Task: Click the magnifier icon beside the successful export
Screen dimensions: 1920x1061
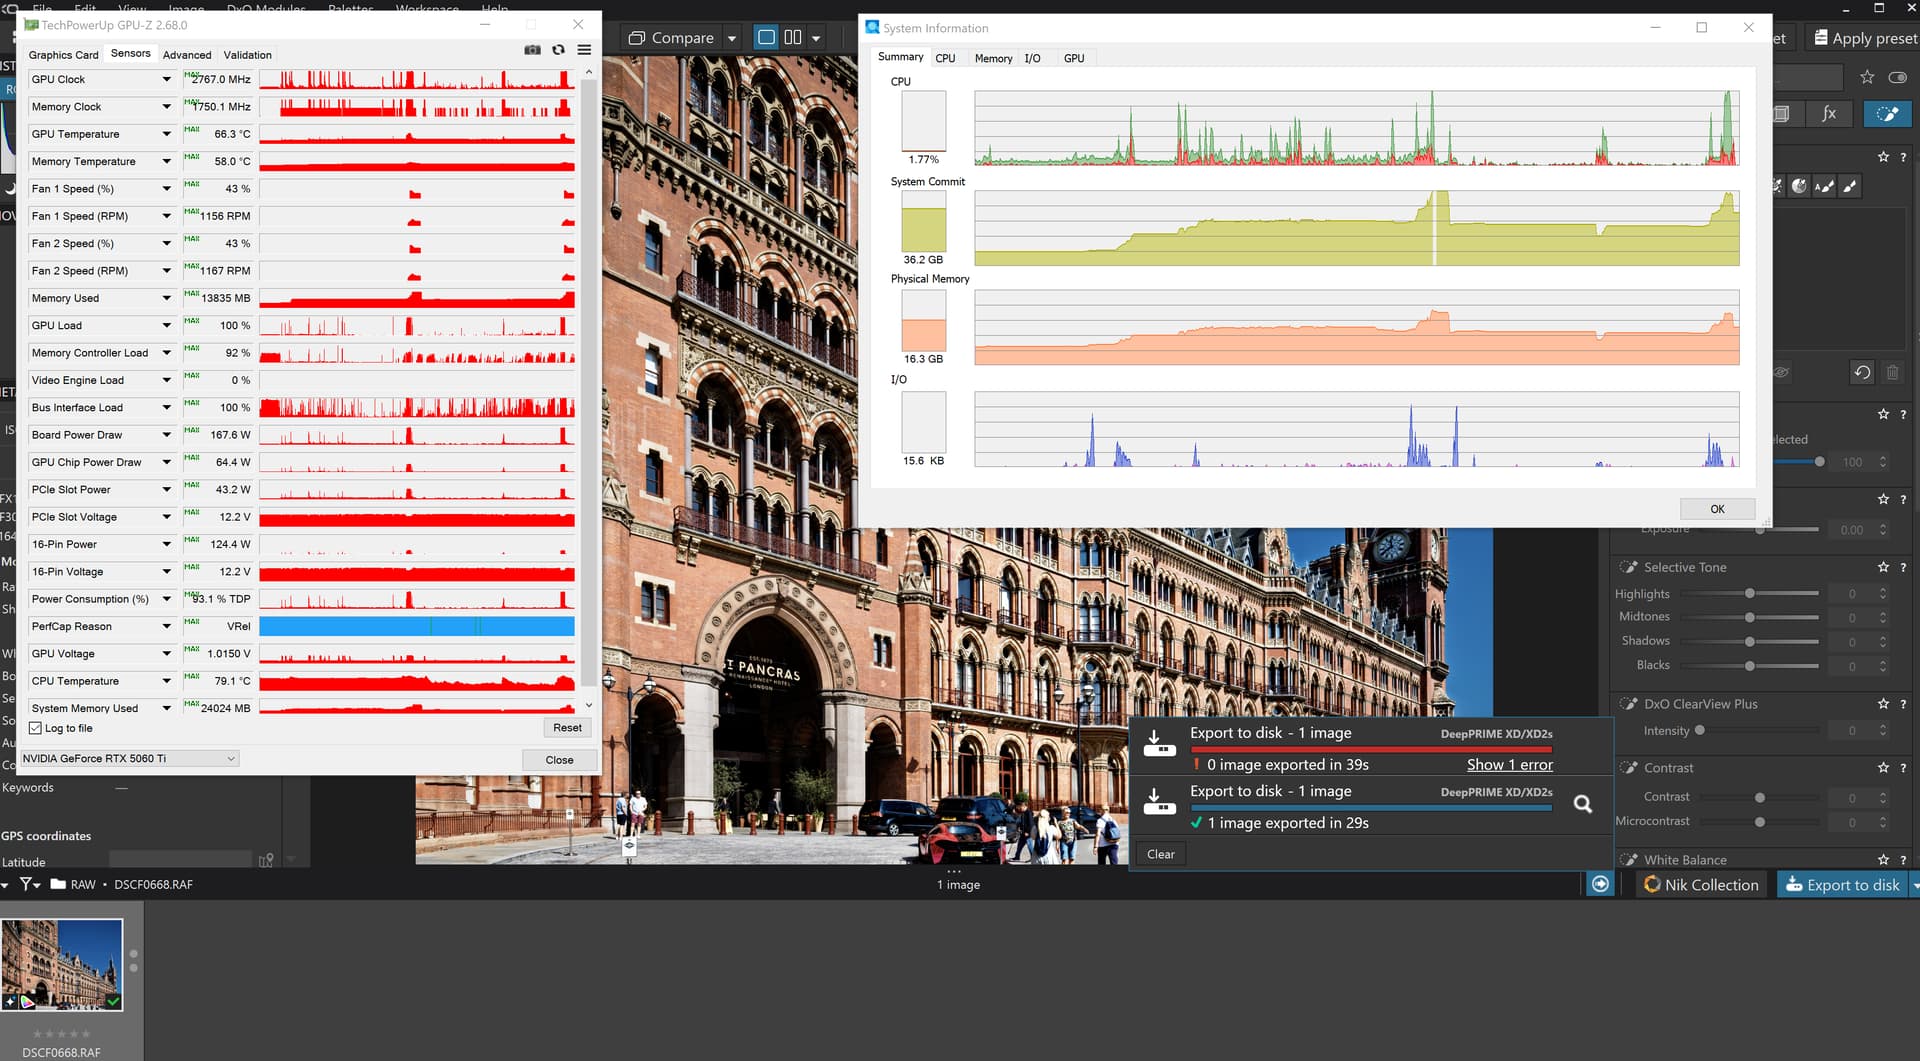Action: (x=1582, y=804)
